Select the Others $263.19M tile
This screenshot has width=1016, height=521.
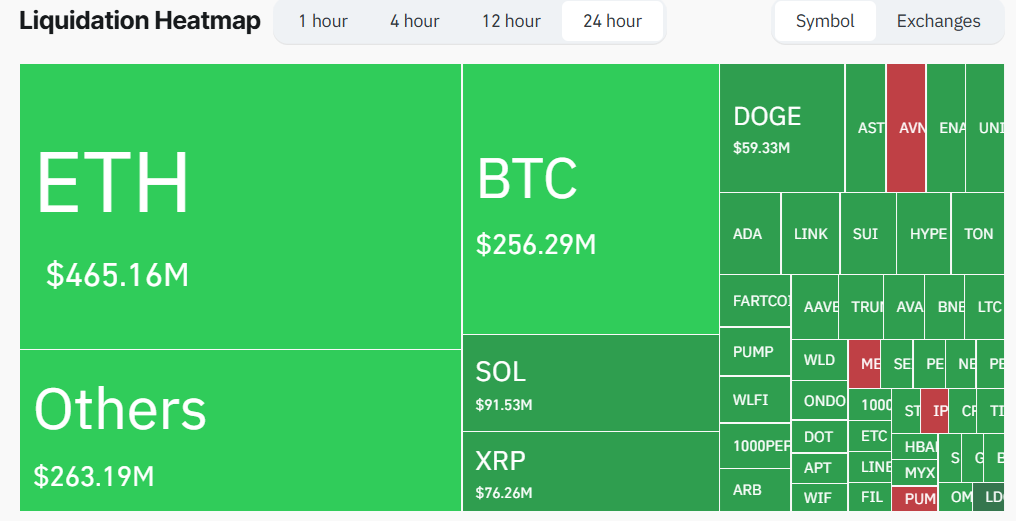click(240, 430)
